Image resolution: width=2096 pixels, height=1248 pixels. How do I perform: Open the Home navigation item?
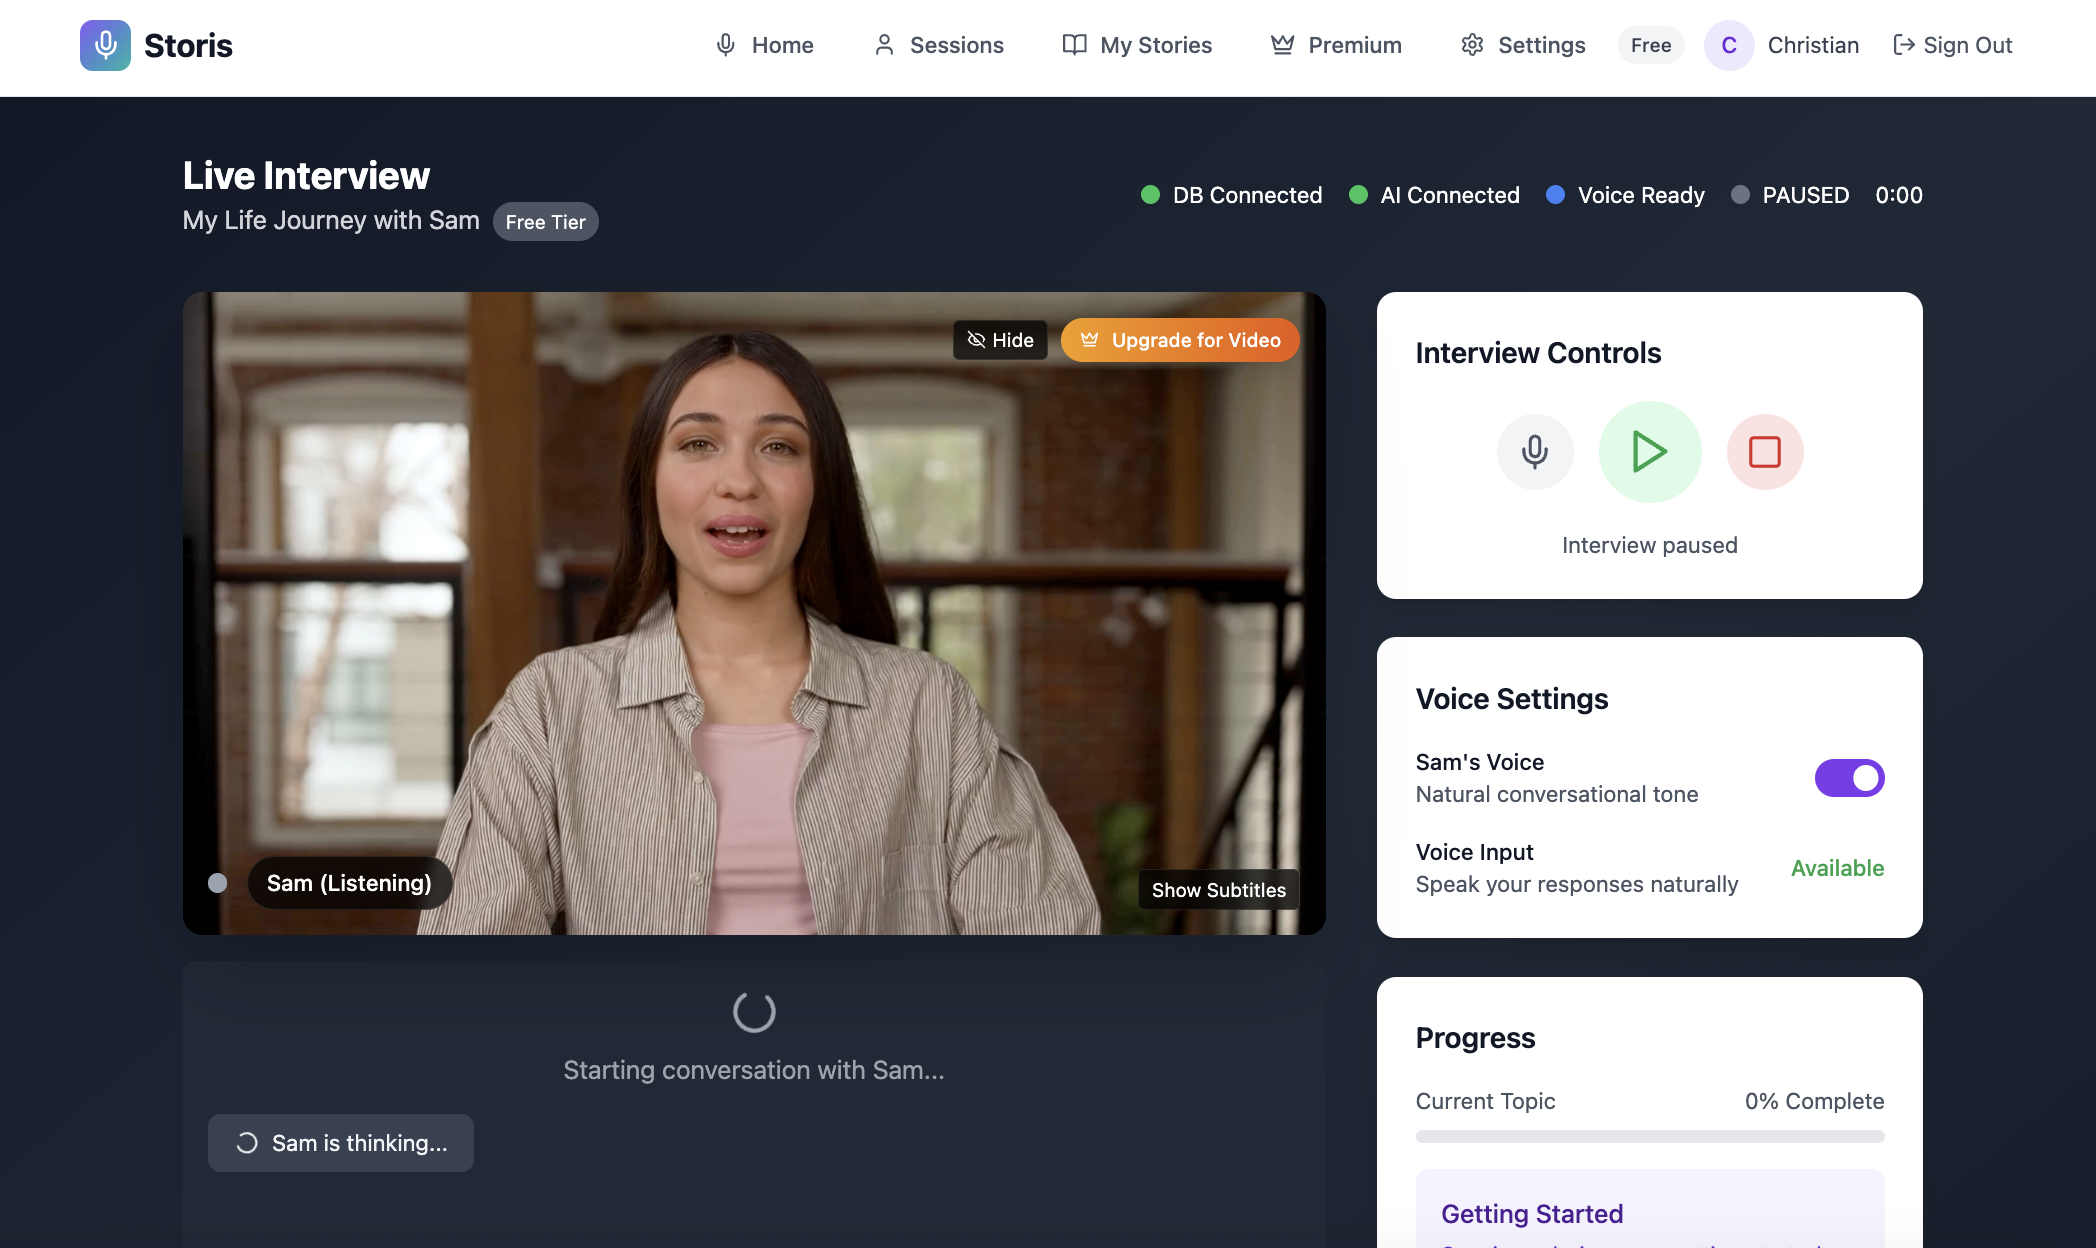[765, 45]
